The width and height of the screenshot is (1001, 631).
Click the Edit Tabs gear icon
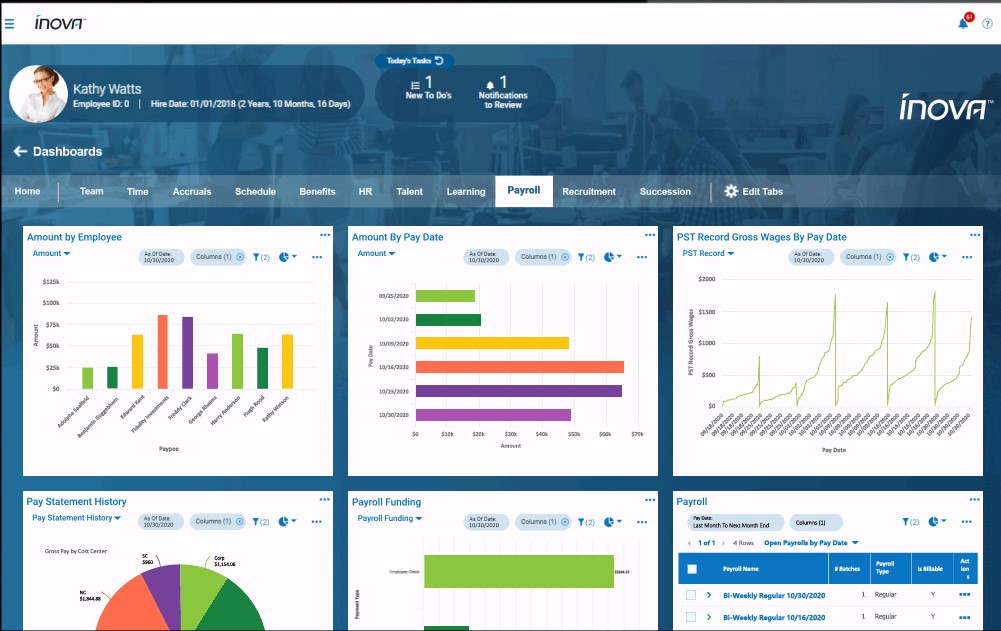point(731,191)
